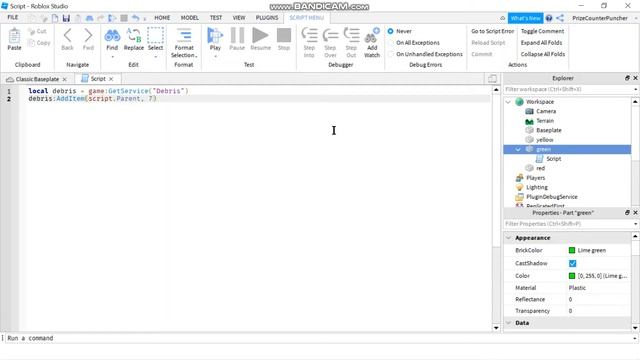
Task: Open the Filter Properties dropdown arrow
Action: (x=635, y=224)
